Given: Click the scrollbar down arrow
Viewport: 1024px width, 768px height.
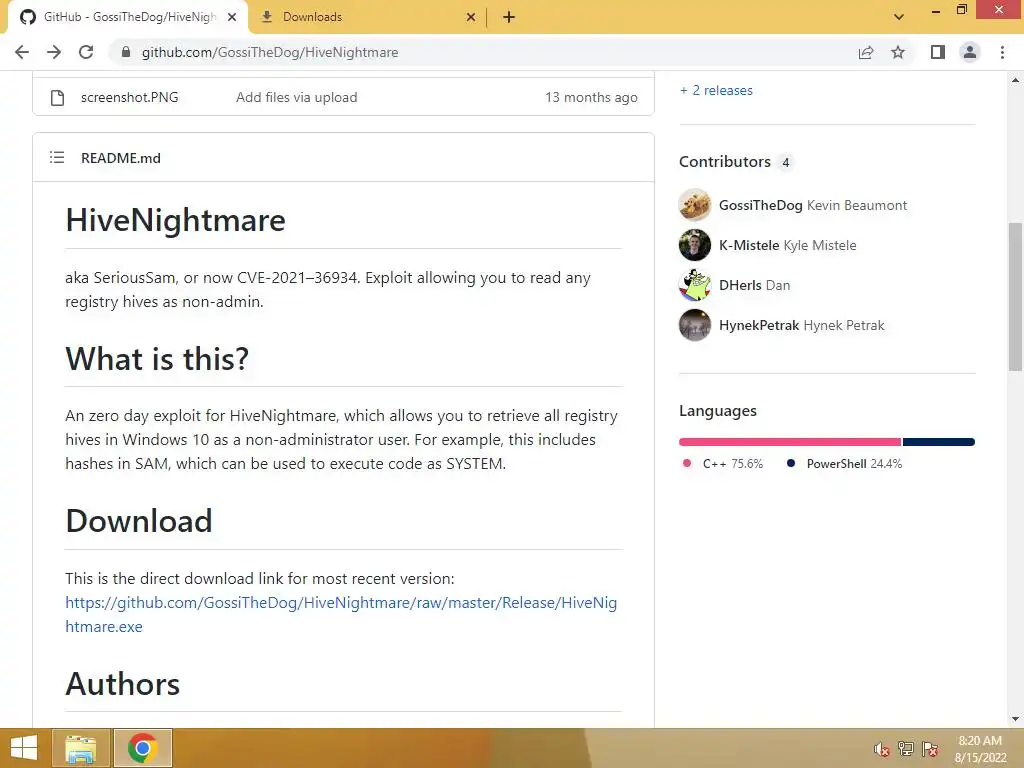Looking at the screenshot, I should click(x=1015, y=719).
